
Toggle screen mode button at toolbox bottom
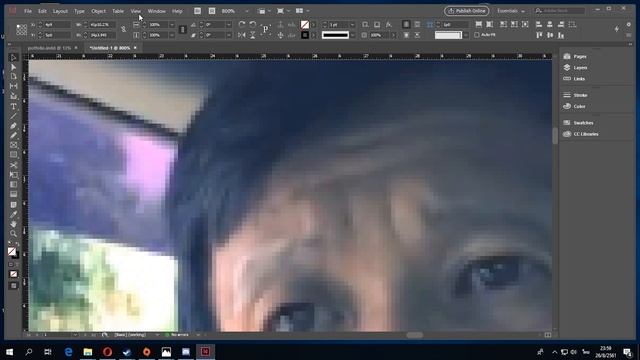[x=13, y=286]
